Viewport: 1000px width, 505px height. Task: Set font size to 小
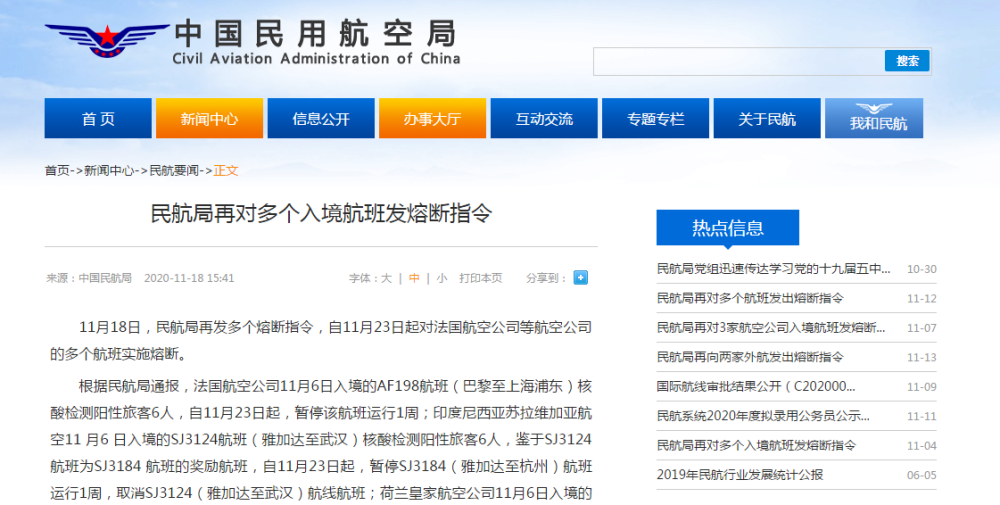point(442,278)
